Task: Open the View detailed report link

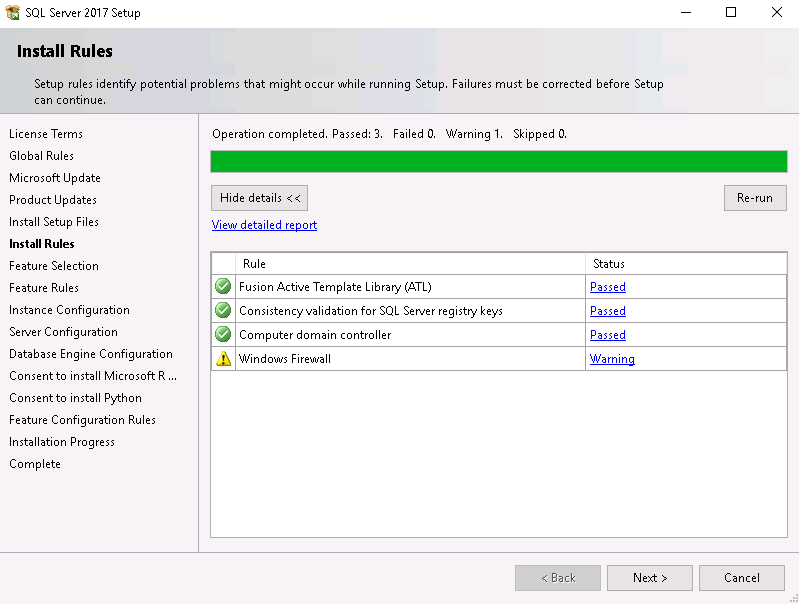Action: [x=264, y=225]
